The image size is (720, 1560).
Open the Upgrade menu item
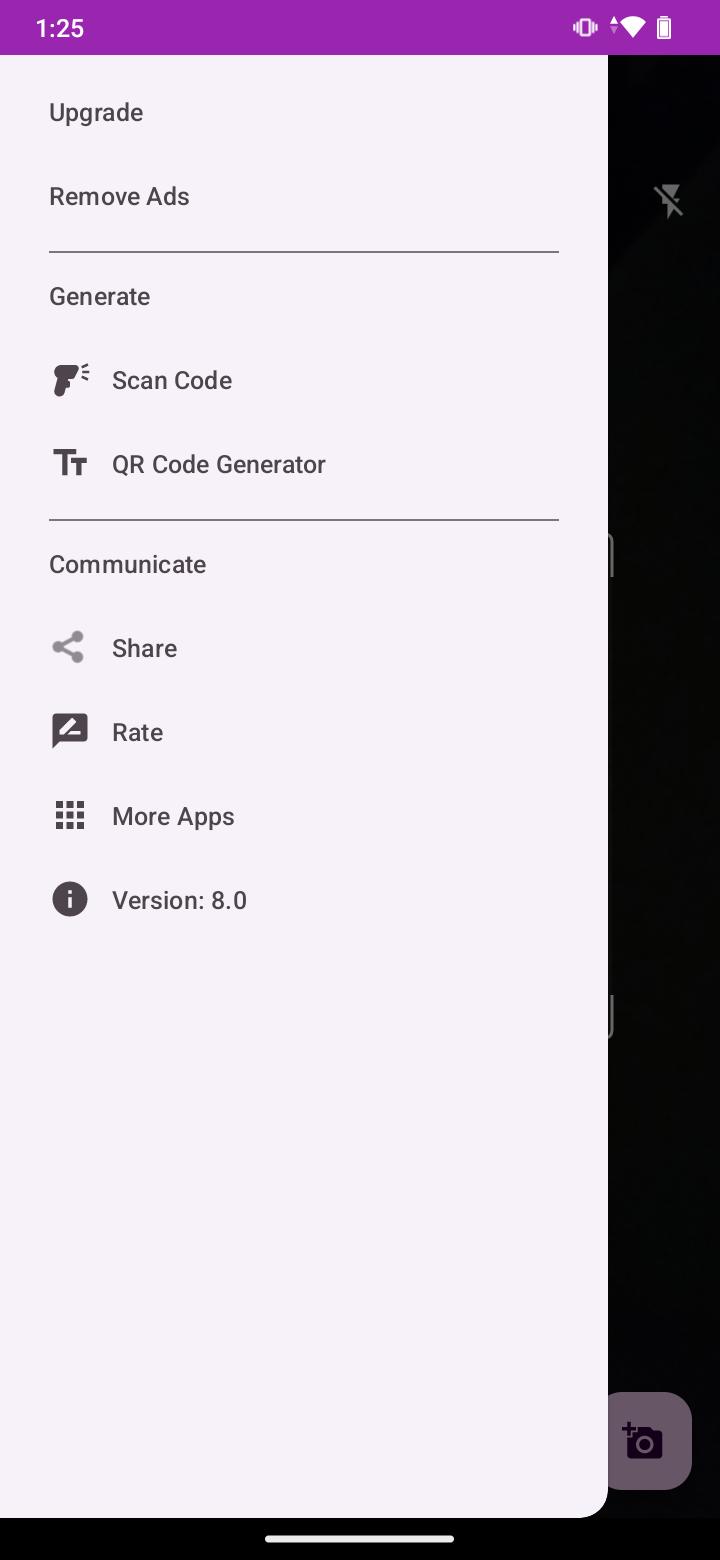click(x=96, y=113)
